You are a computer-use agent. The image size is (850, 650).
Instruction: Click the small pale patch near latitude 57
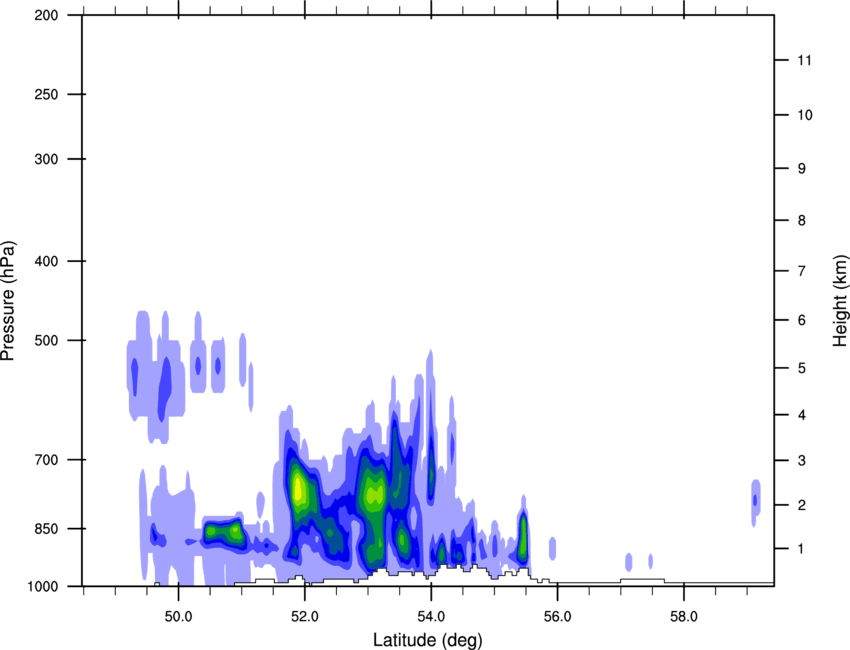tap(629, 560)
